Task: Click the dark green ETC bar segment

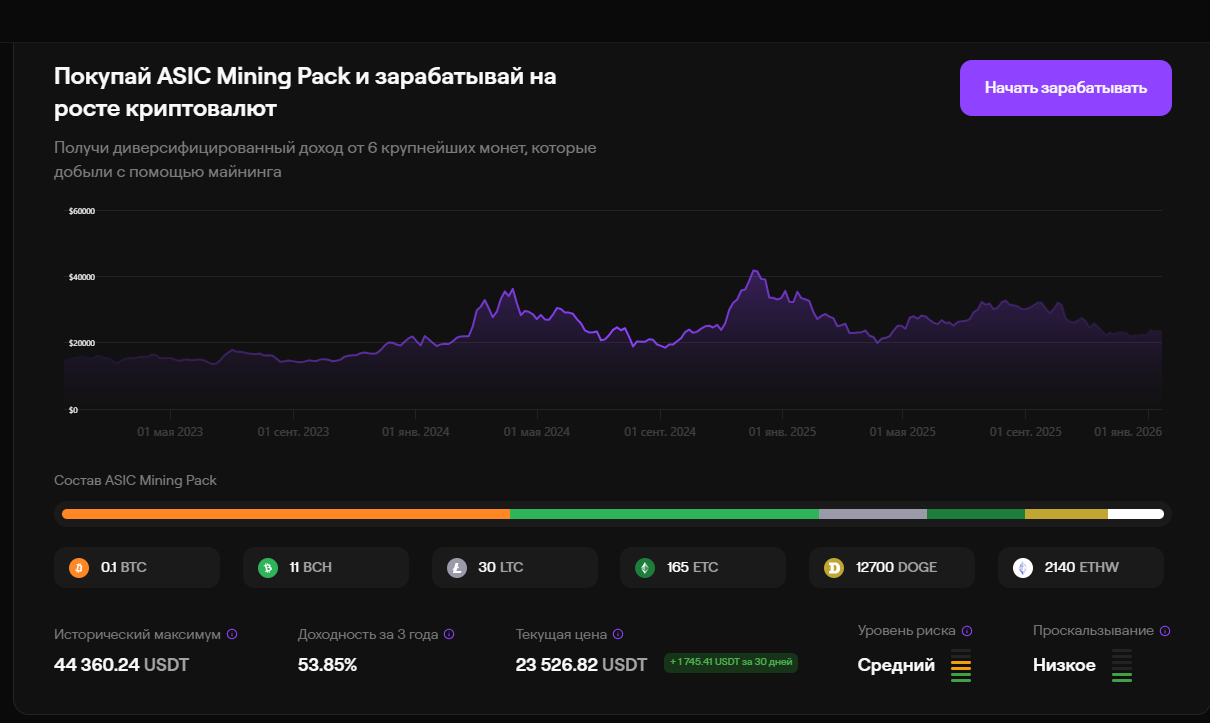Action: [x=976, y=514]
